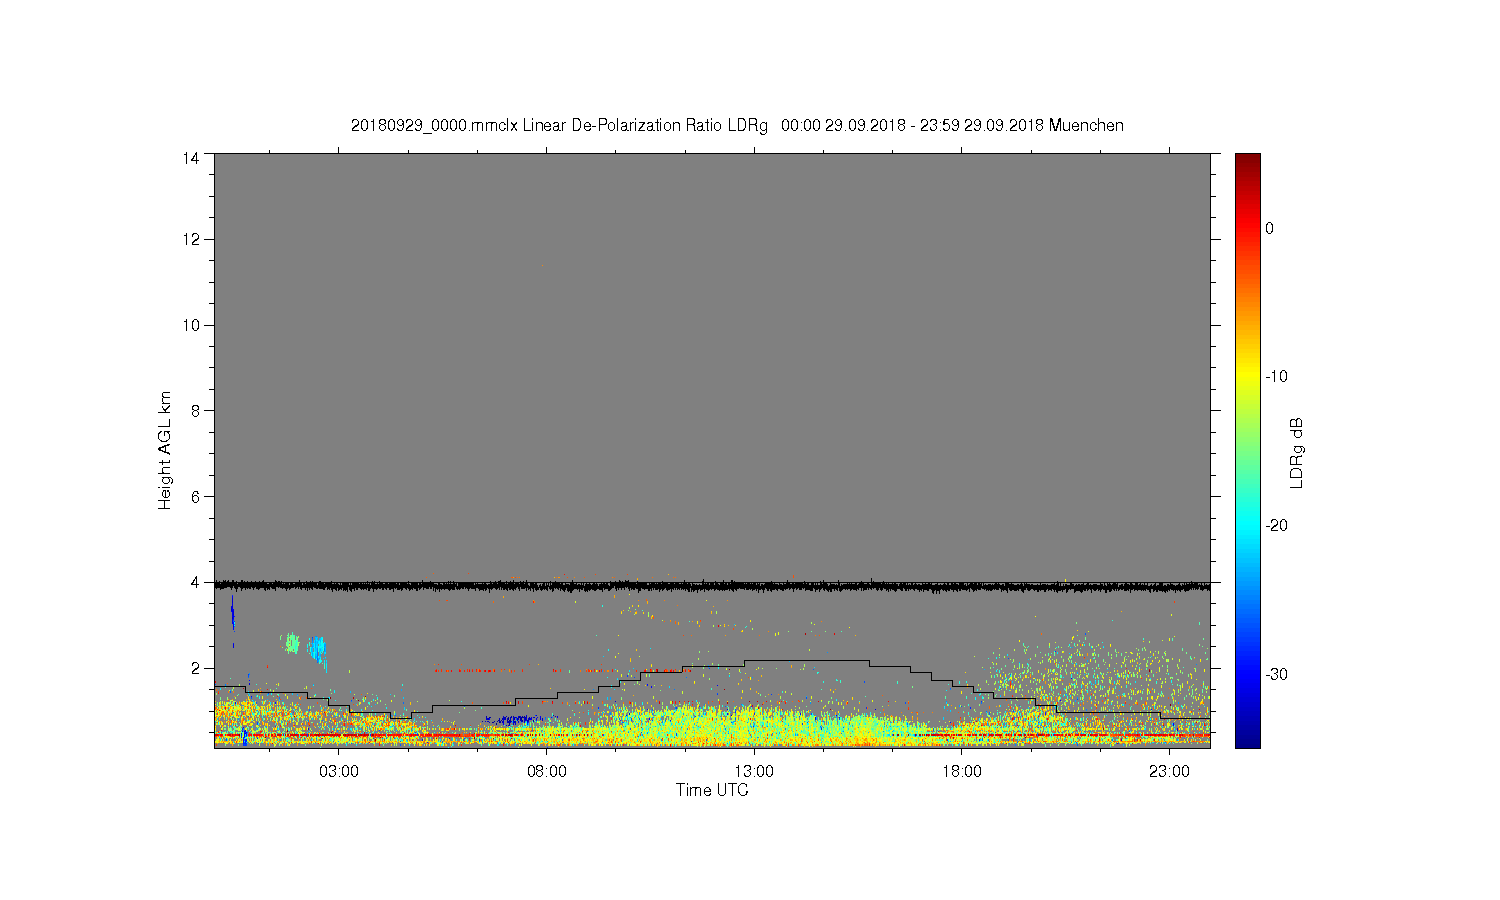Click the cyan echo patch near 2.5 km
Screen dimensions: 1500x900
click(318, 651)
